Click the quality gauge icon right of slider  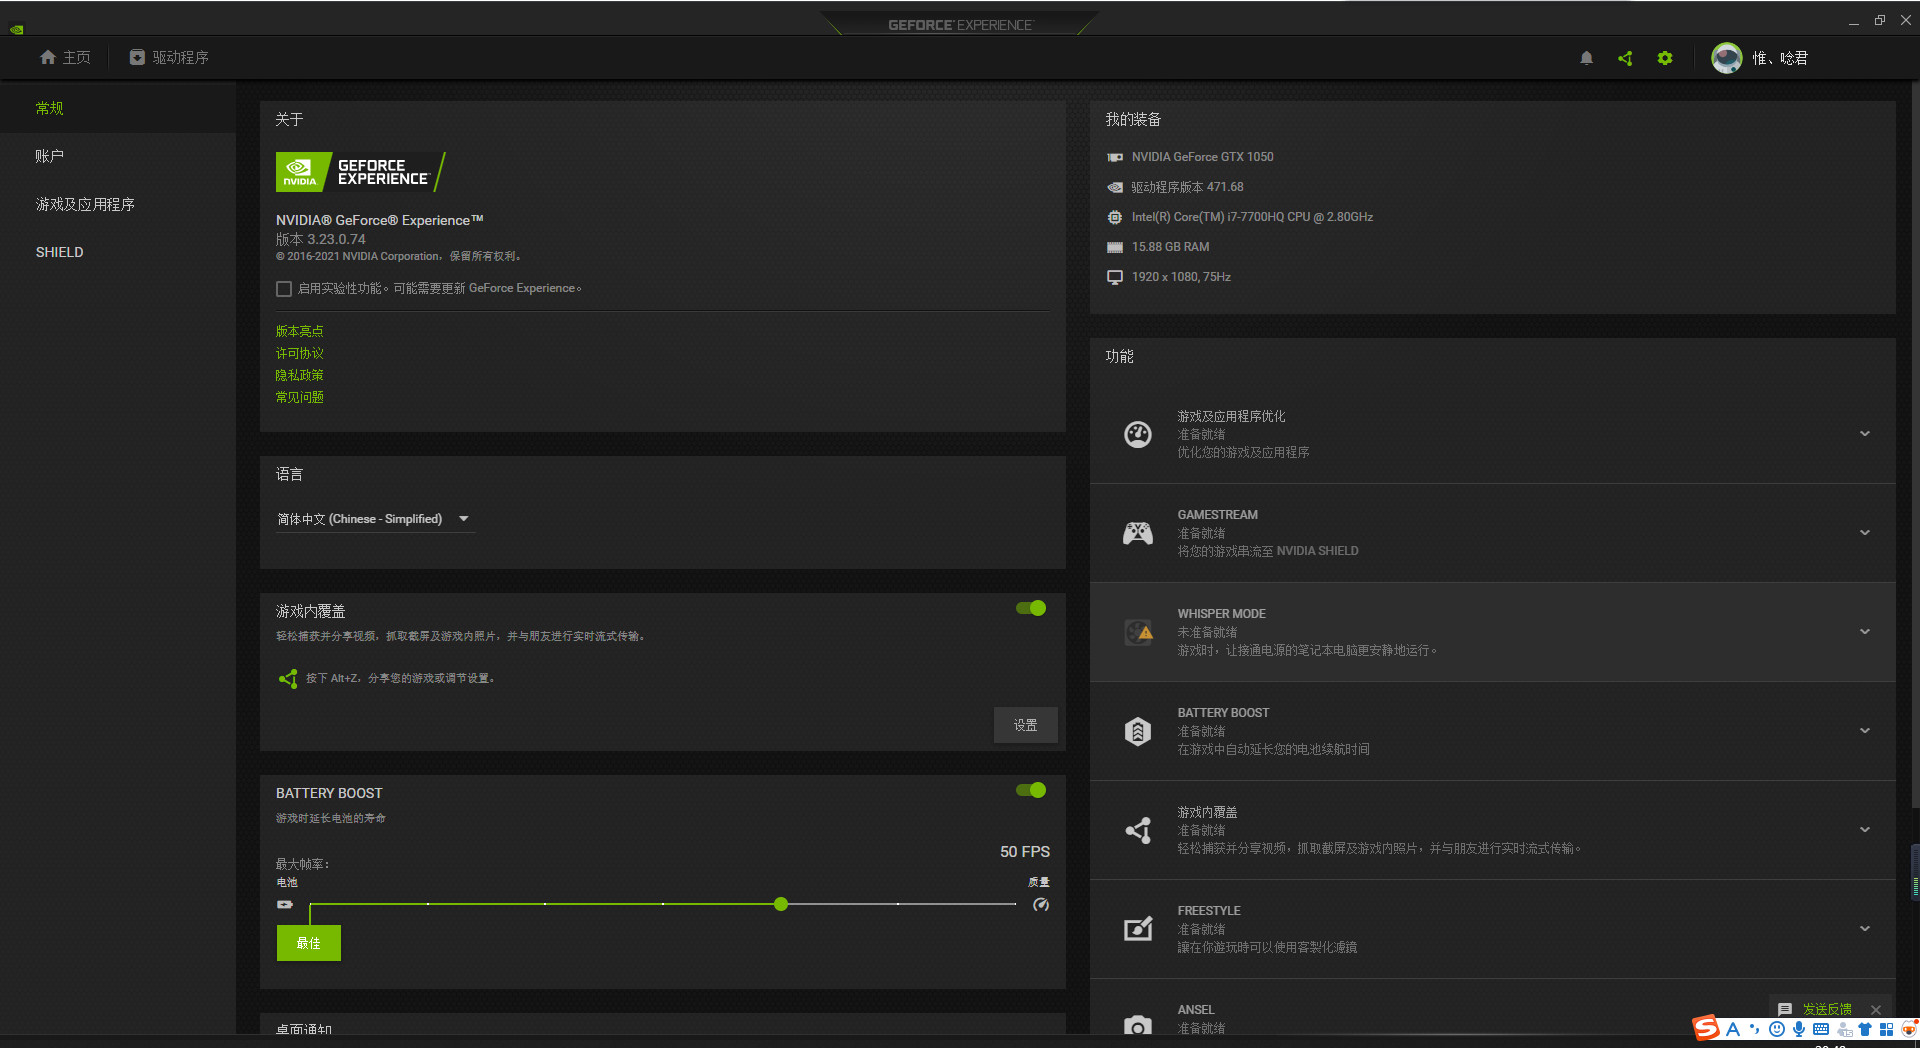tap(1041, 904)
